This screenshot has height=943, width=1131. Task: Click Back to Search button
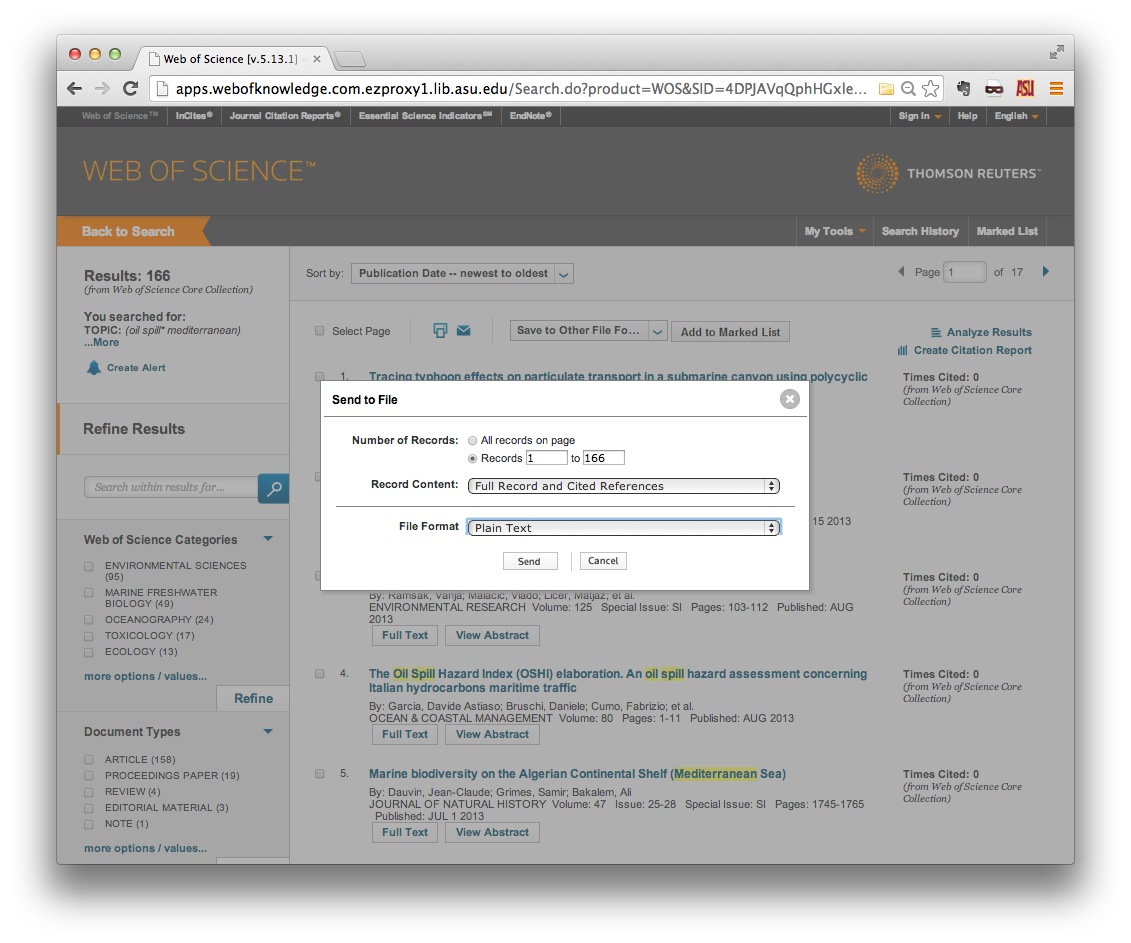[x=132, y=232]
